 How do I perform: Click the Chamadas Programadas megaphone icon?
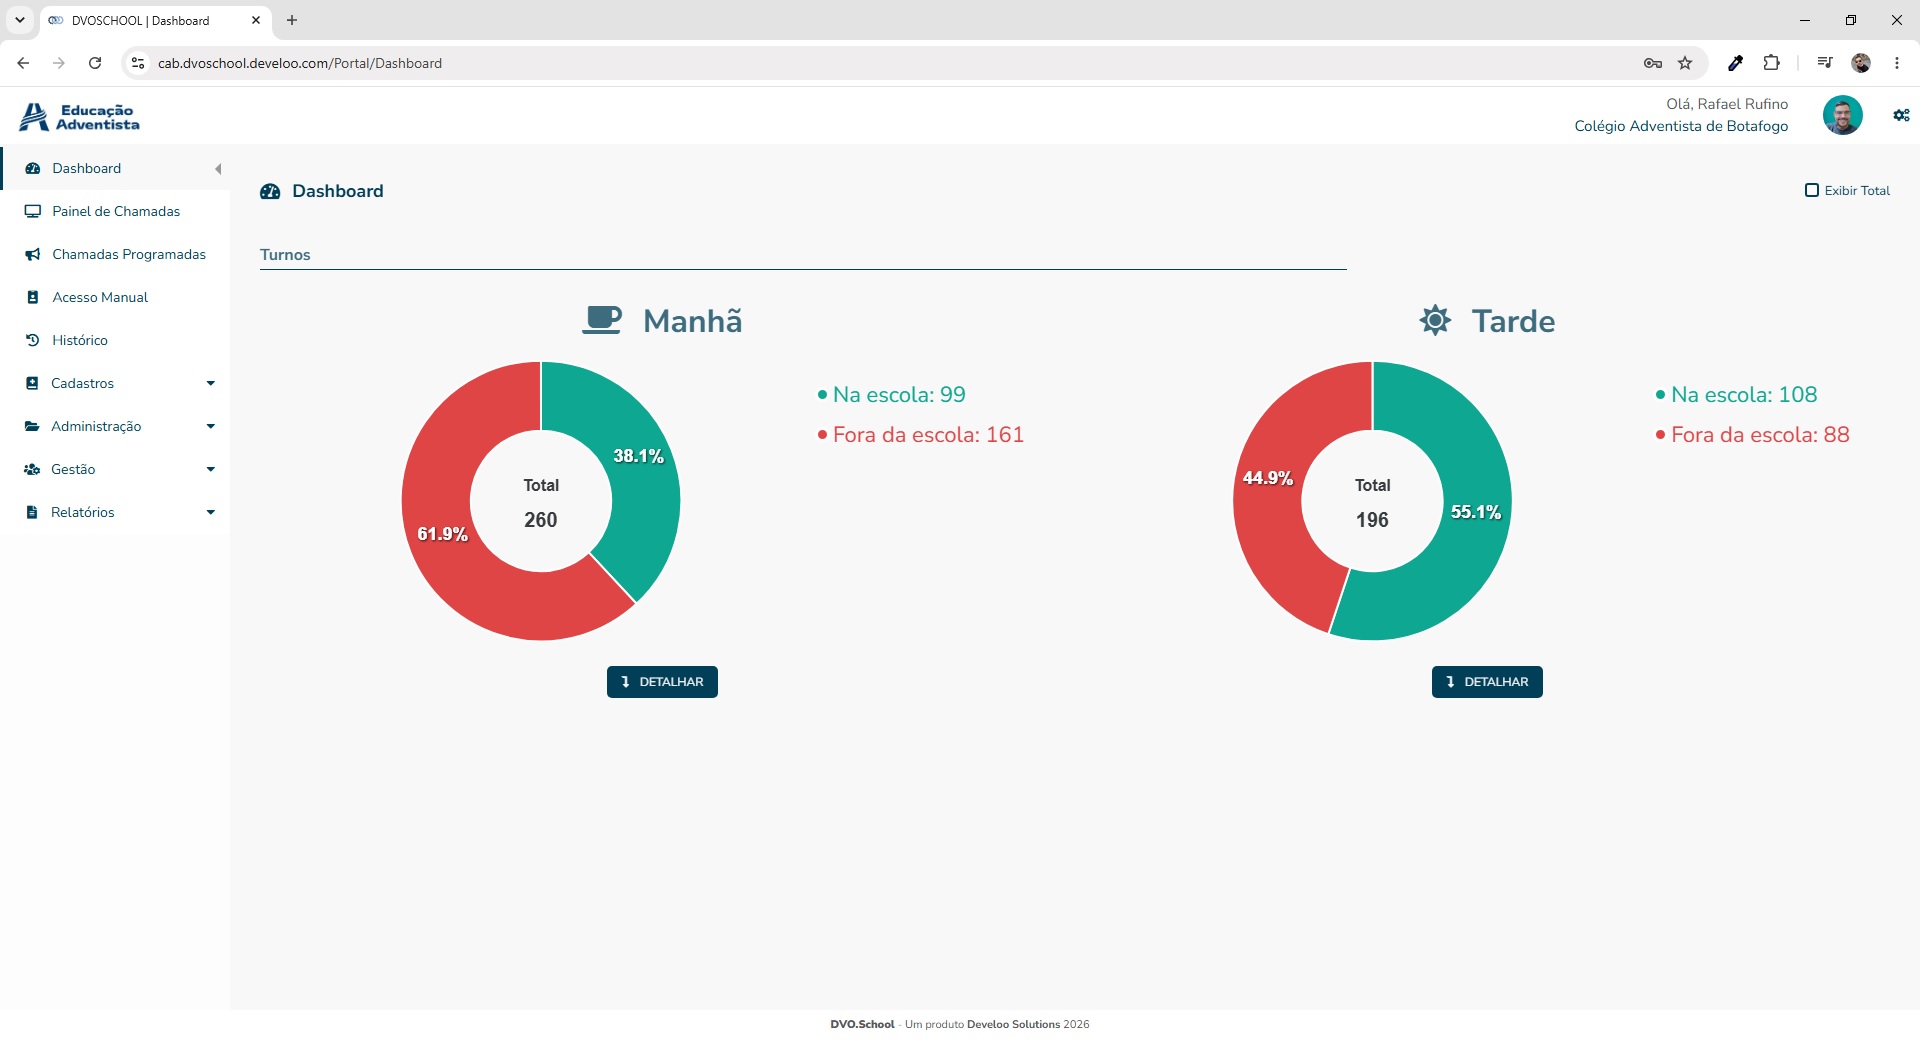pos(32,254)
